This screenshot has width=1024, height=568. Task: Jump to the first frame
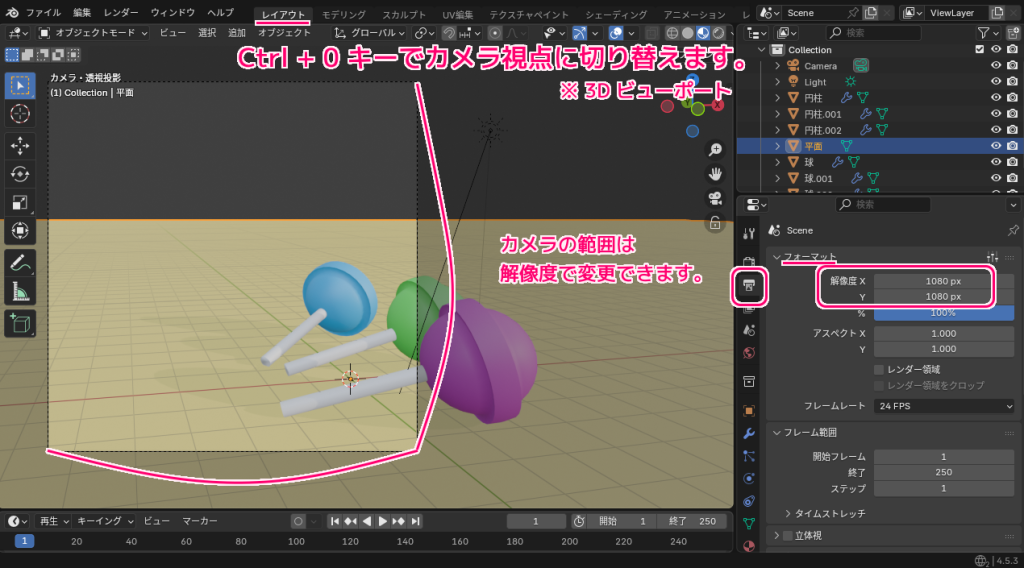coord(334,521)
